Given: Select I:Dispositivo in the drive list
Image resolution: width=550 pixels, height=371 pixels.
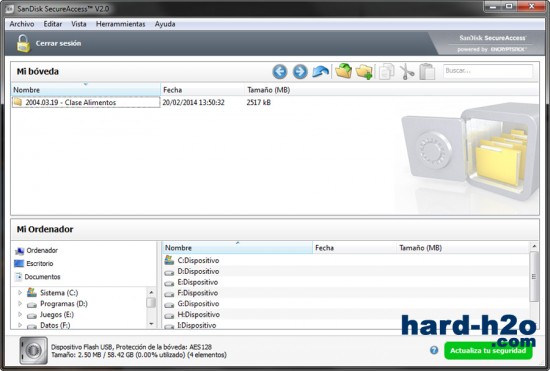Looking at the screenshot, I should (x=197, y=325).
